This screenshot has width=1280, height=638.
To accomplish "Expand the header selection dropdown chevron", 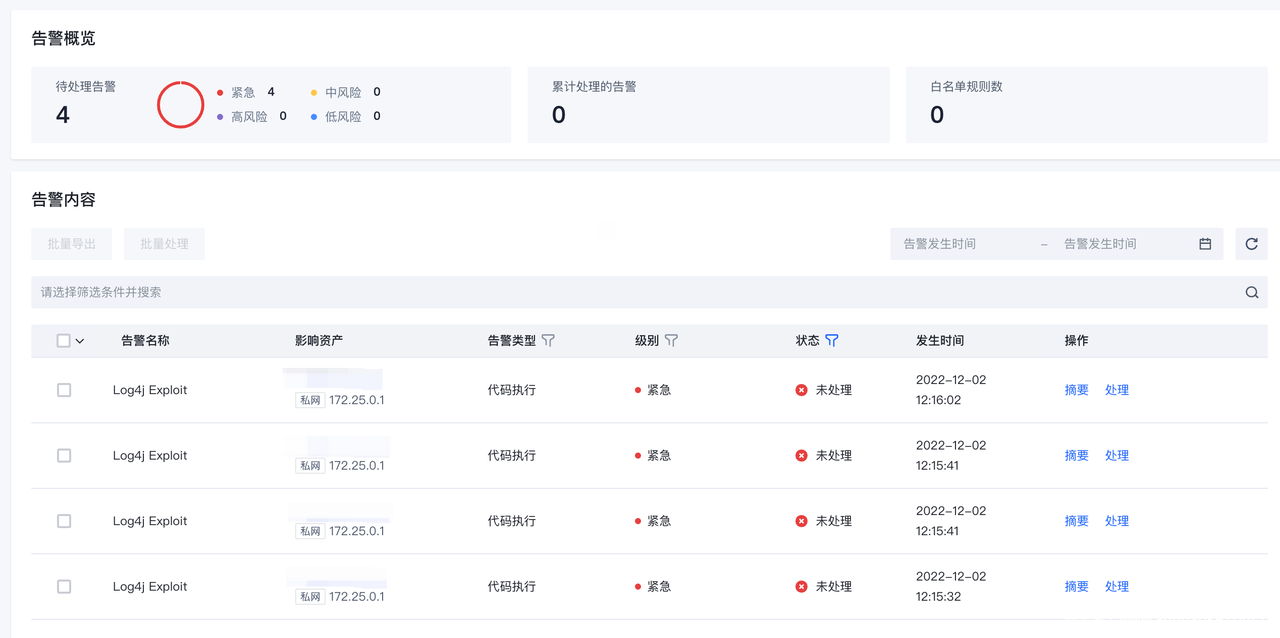I will (x=80, y=341).
